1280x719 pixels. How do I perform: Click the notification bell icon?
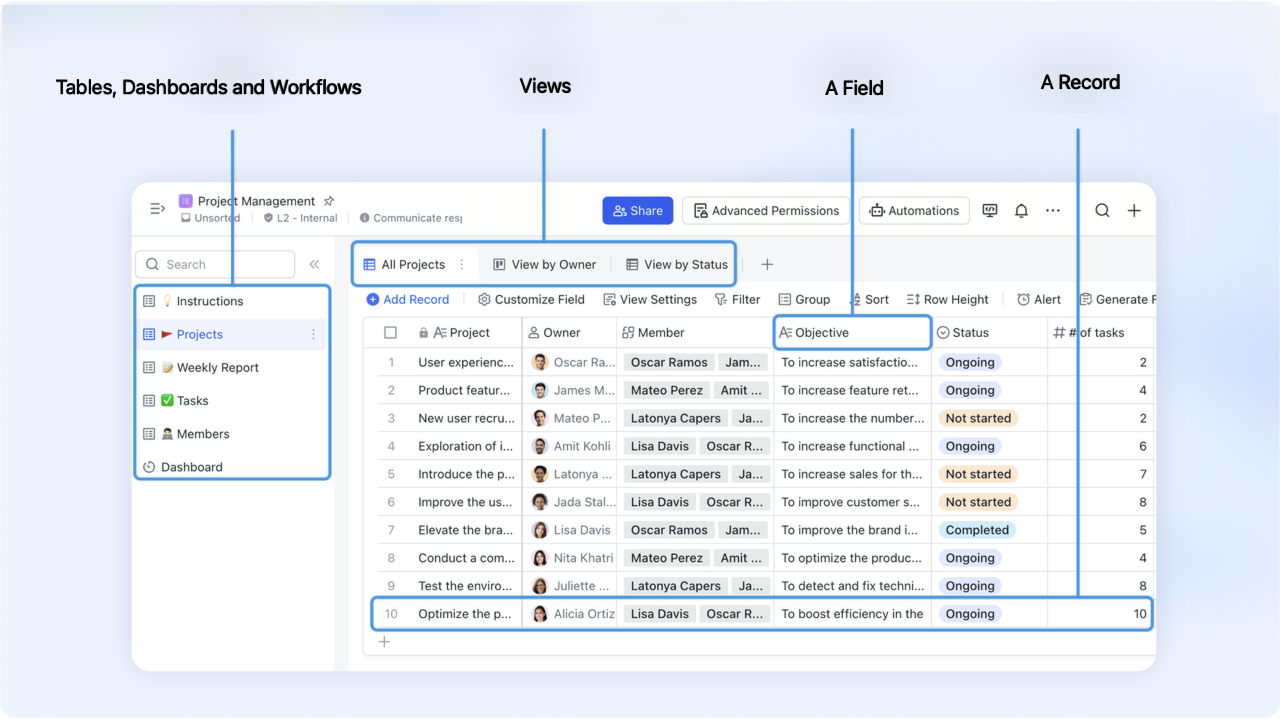pos(1021,211)
